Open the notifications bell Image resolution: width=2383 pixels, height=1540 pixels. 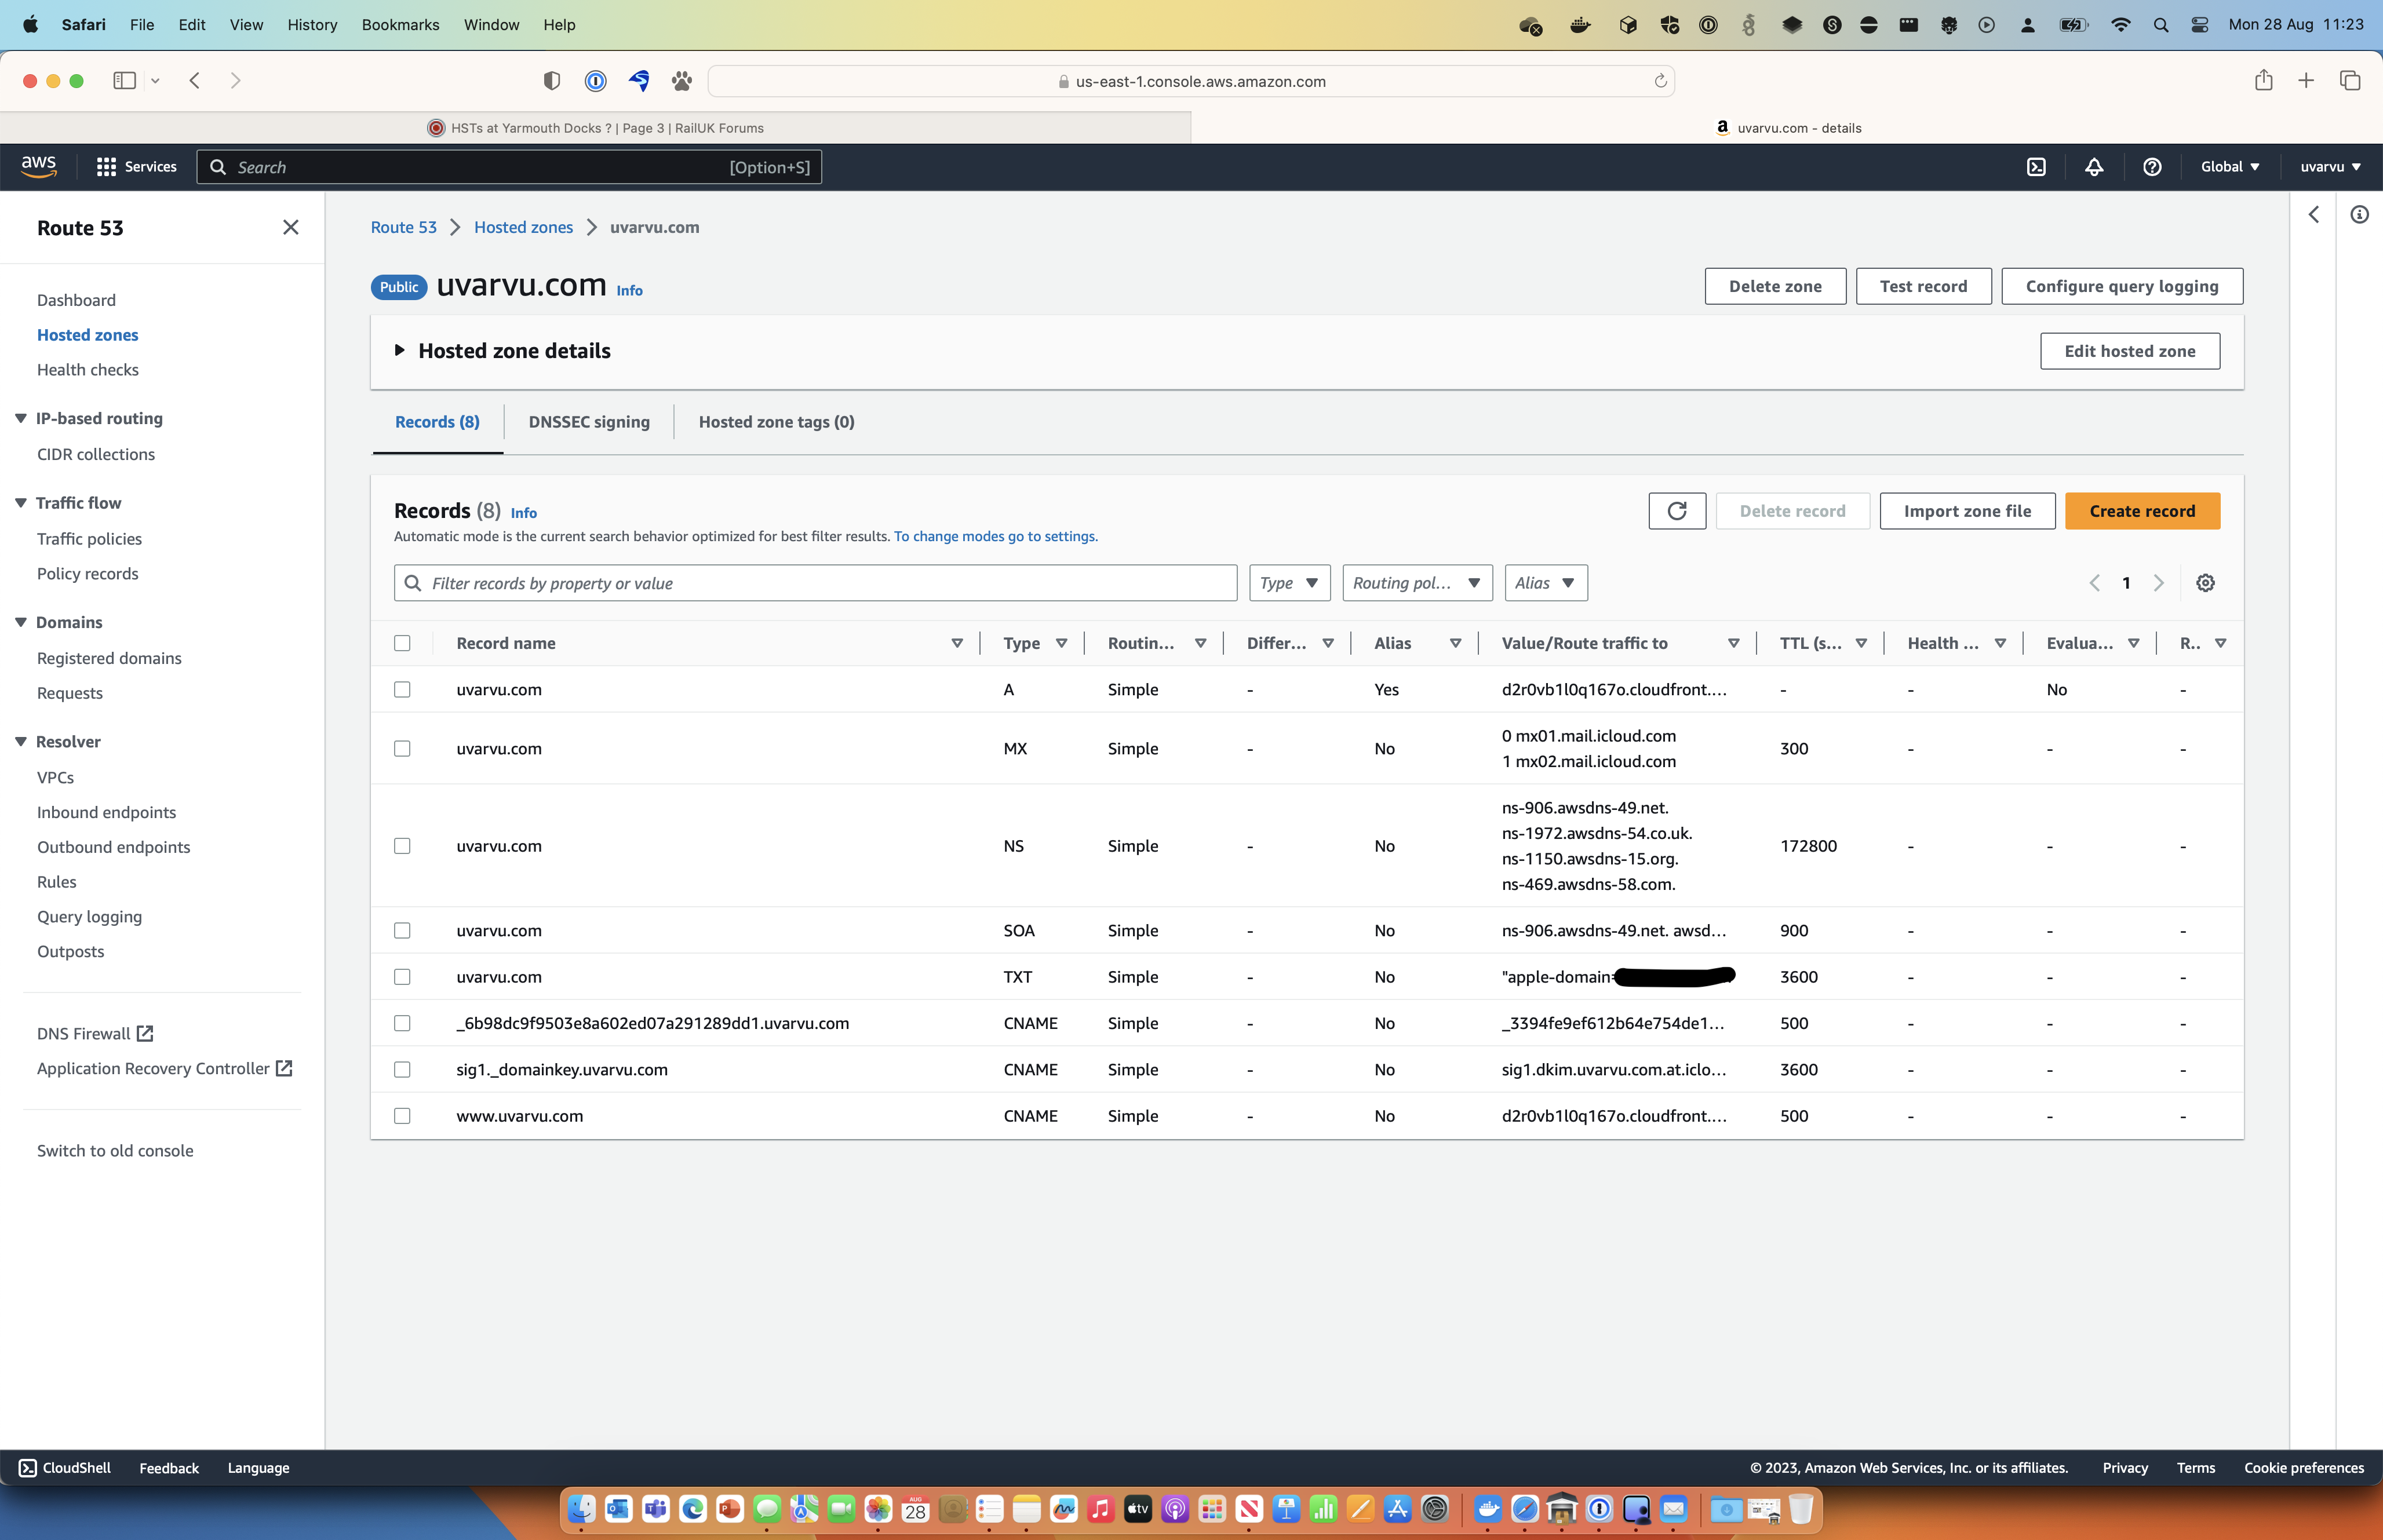coord(2094,166)
